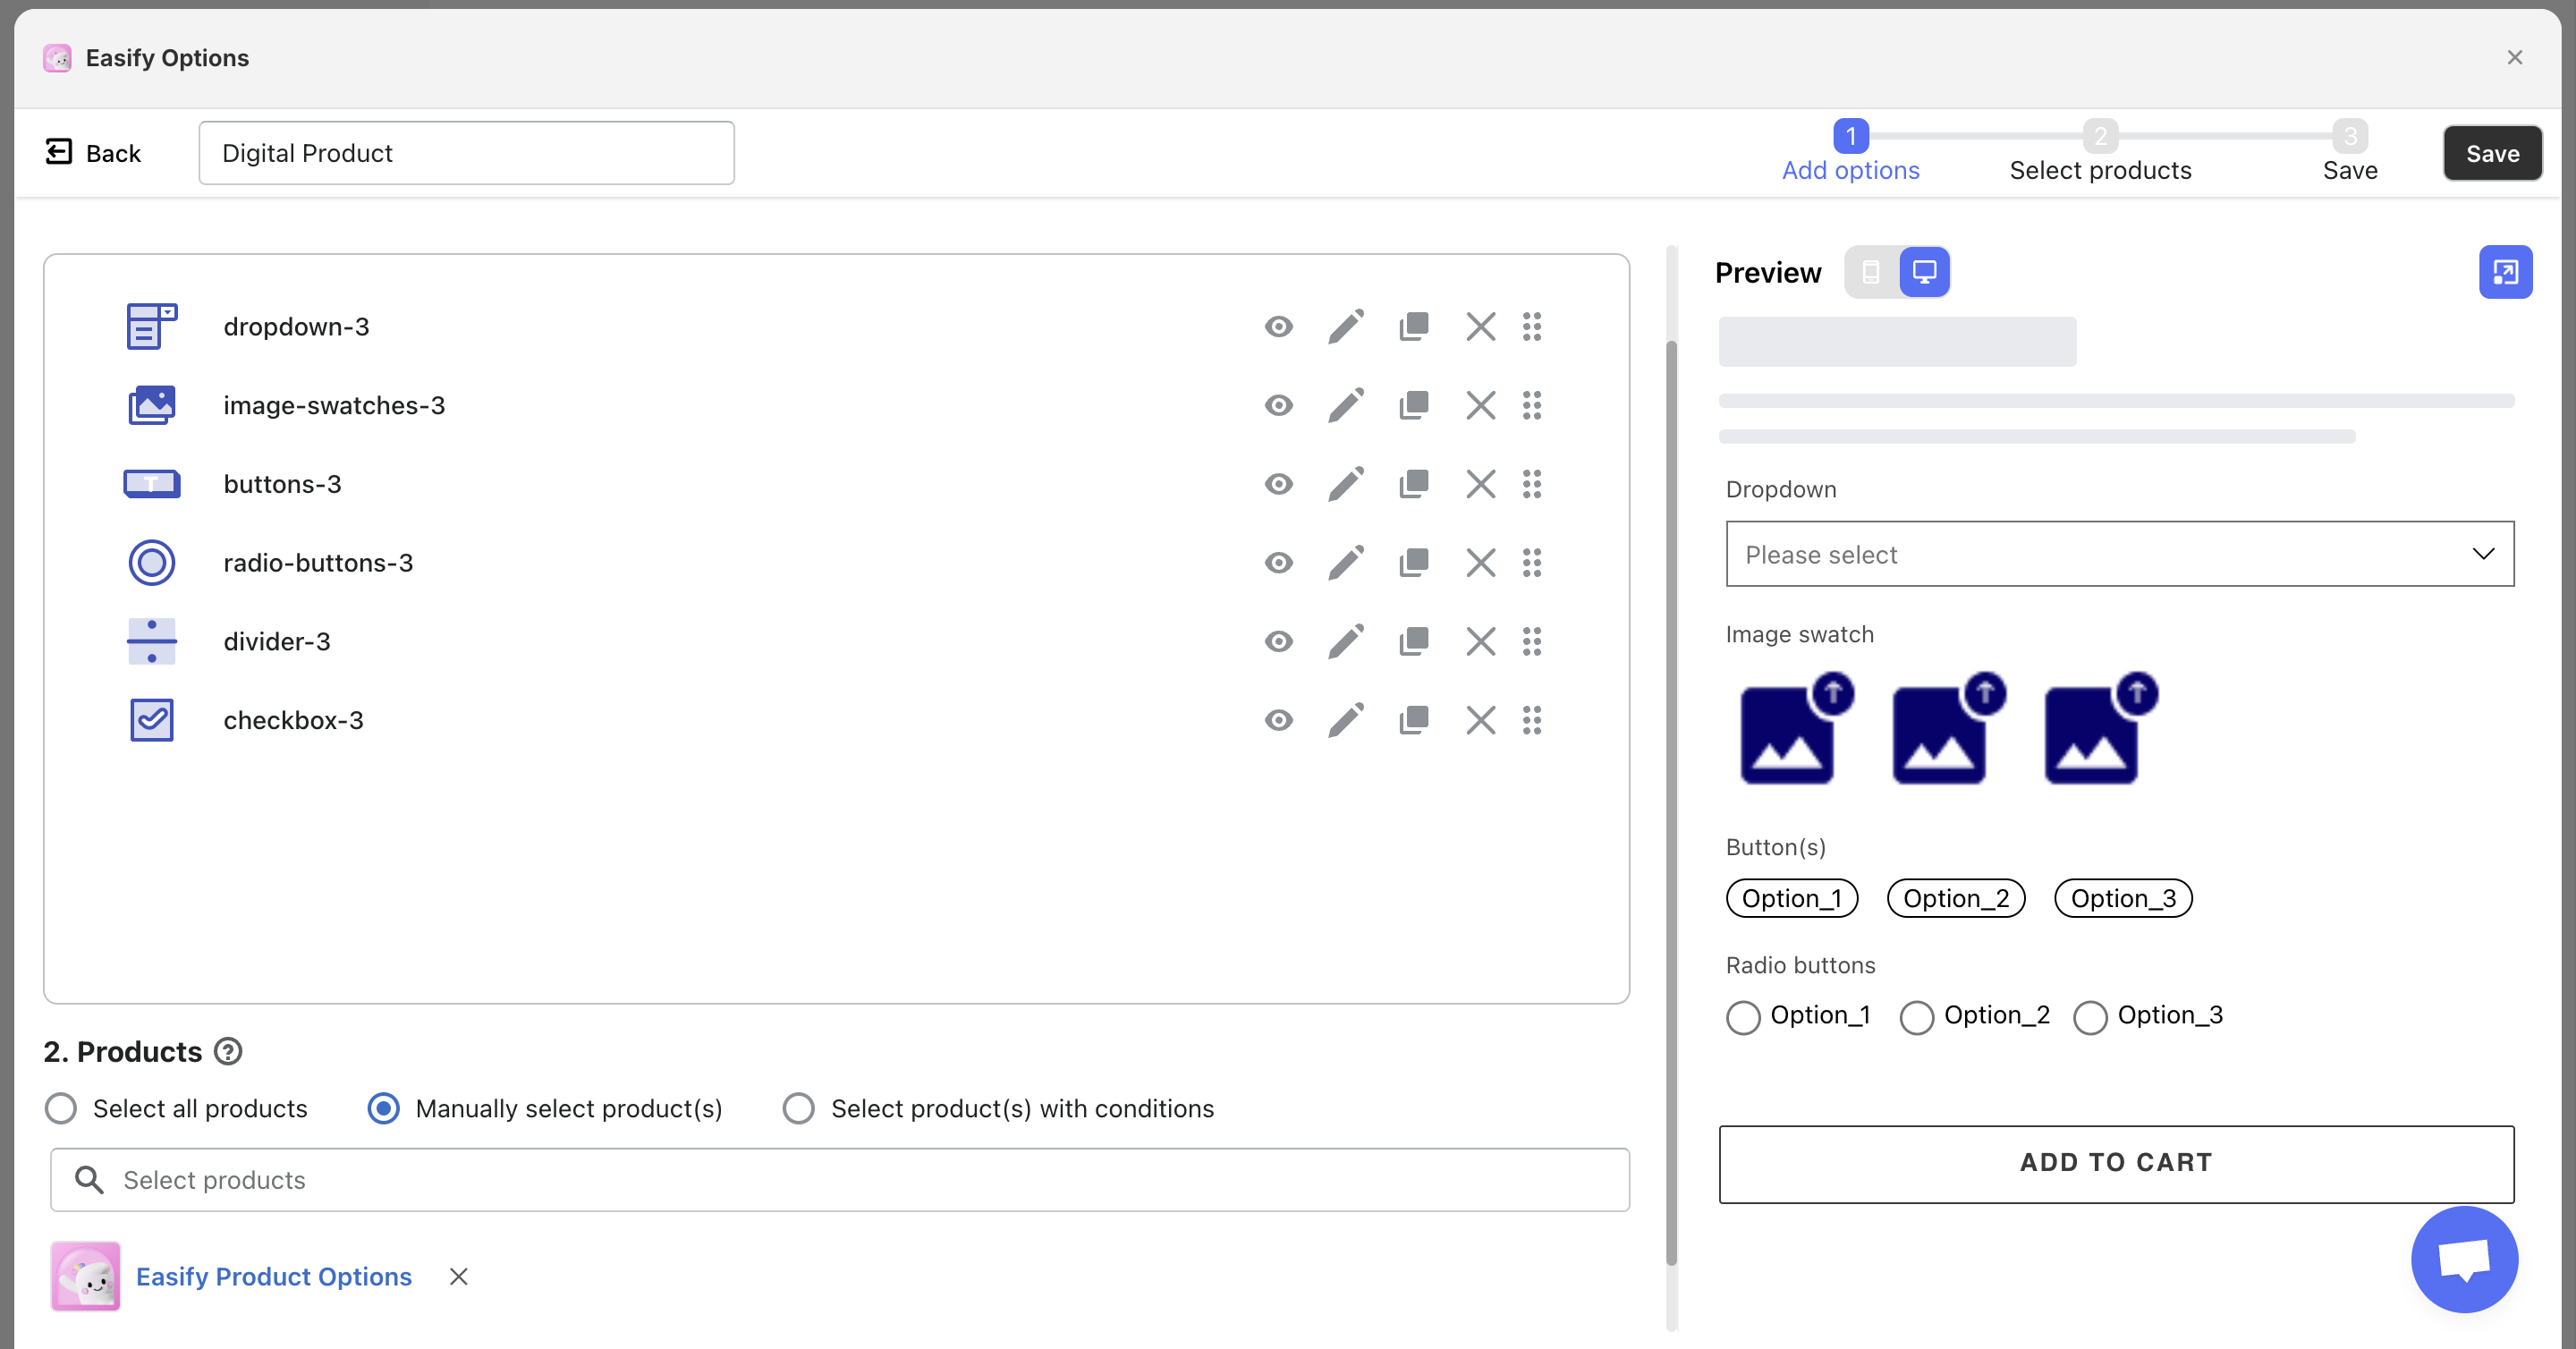Viewport: 2576px width, 1349px height.
Task: Toggle visibility of divider-3
Action: (1278, 641)
